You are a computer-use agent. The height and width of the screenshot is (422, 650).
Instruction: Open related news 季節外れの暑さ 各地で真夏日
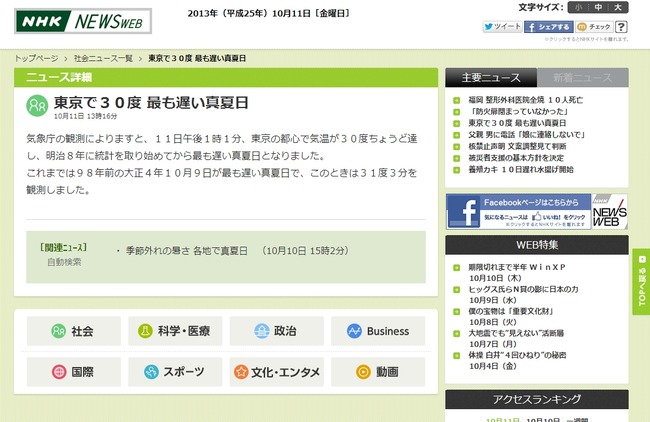click(x=187, y=251)
